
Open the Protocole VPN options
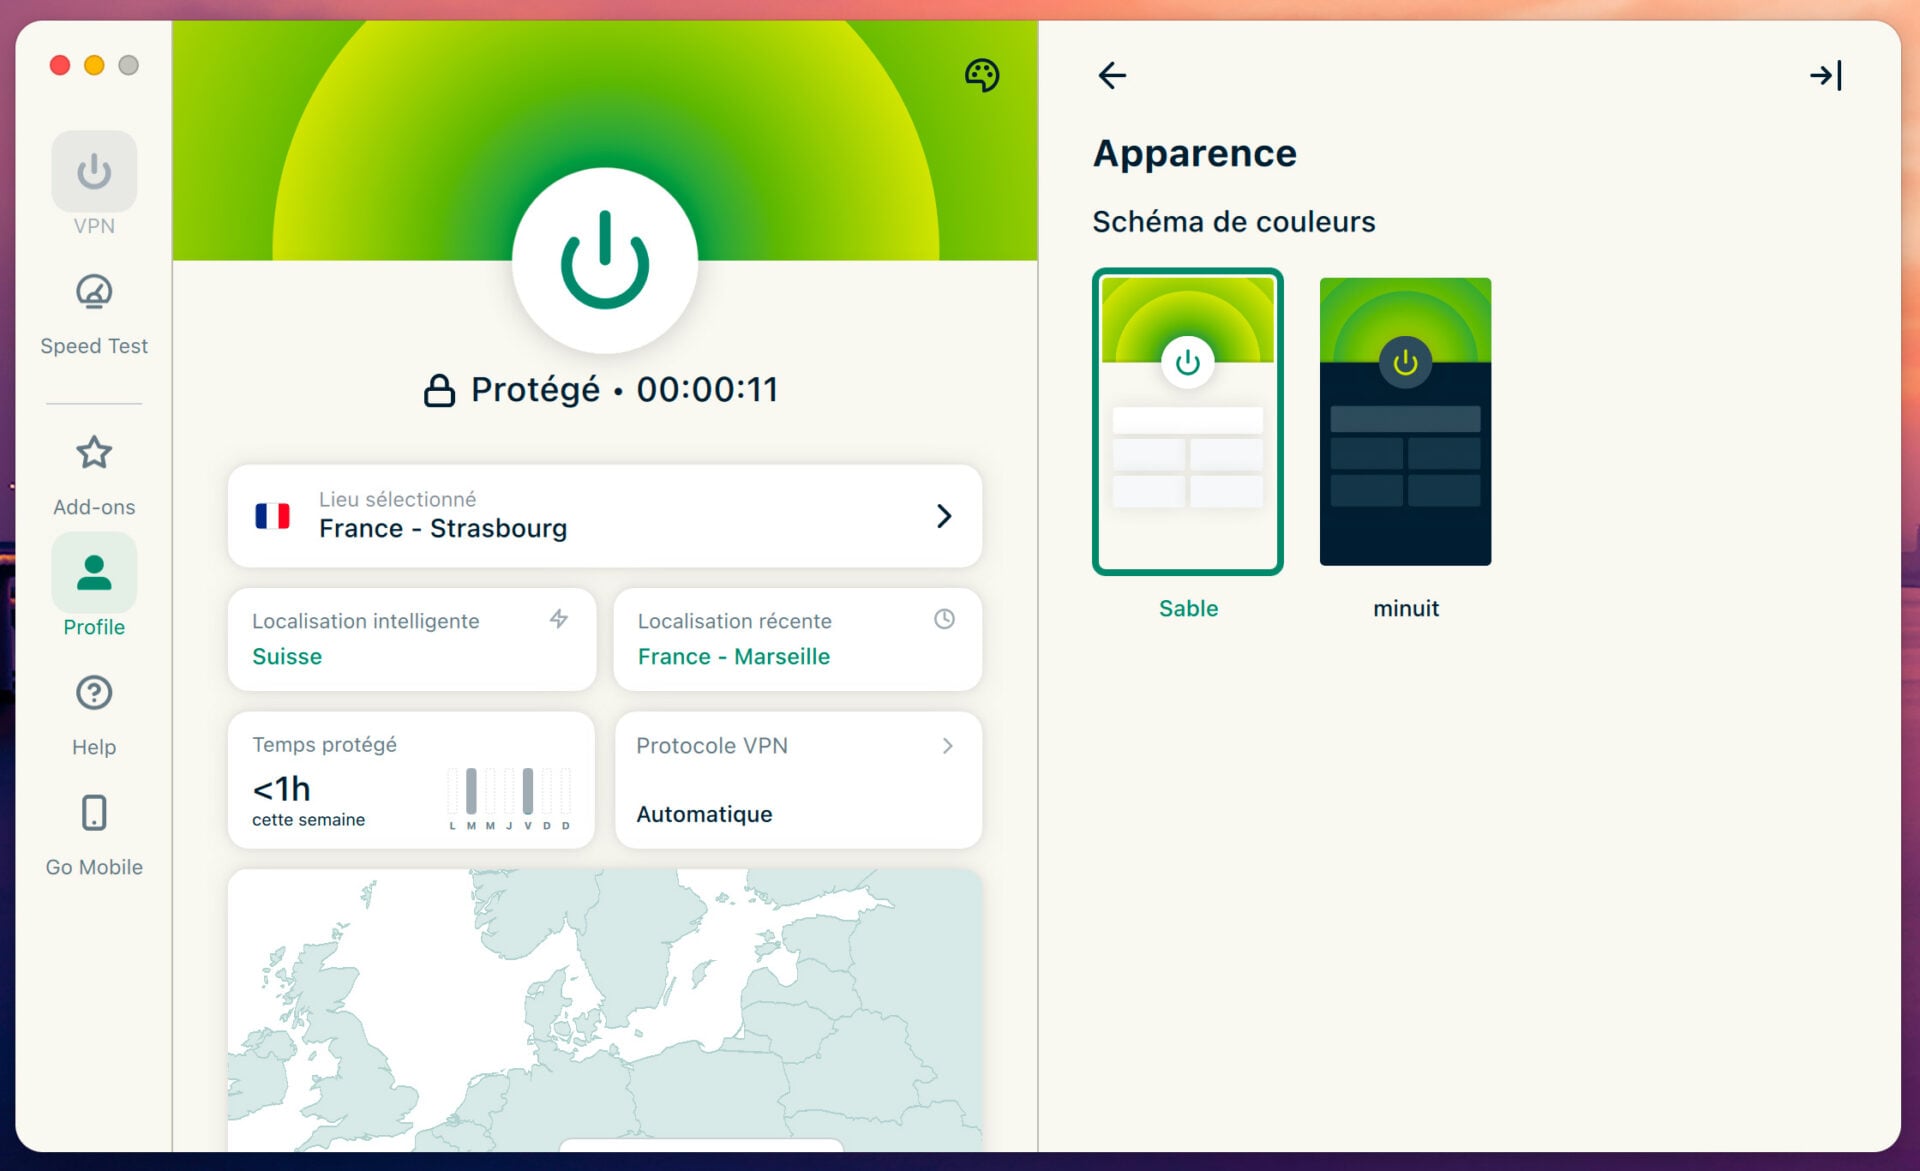pyautogui.click(x=797, y=779)
